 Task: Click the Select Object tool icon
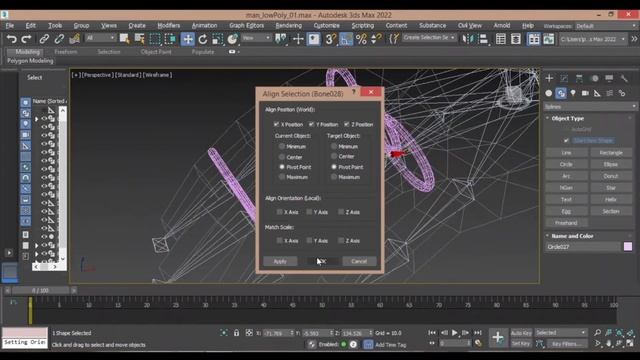[x=124, y=39]
